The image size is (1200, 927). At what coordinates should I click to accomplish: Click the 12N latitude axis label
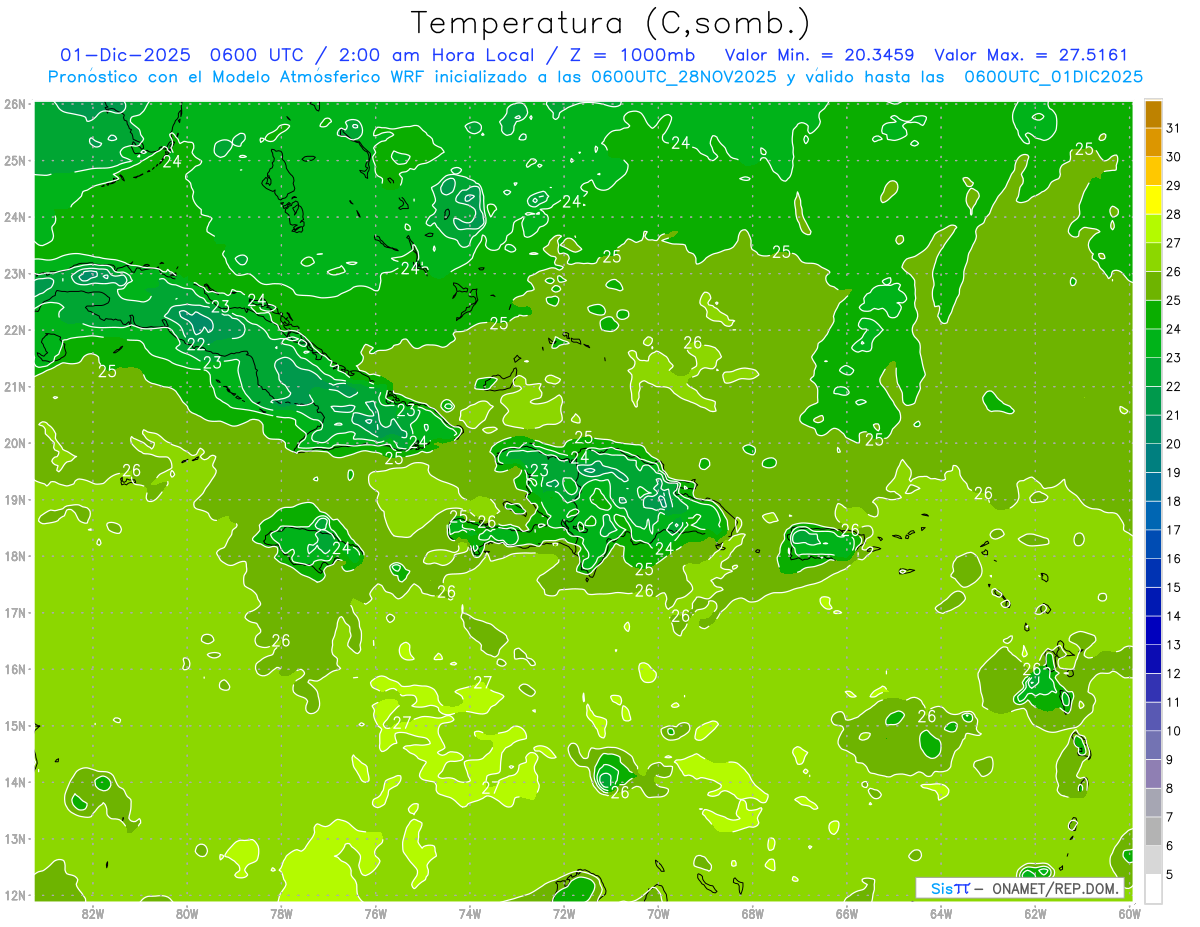coord(14,895)
